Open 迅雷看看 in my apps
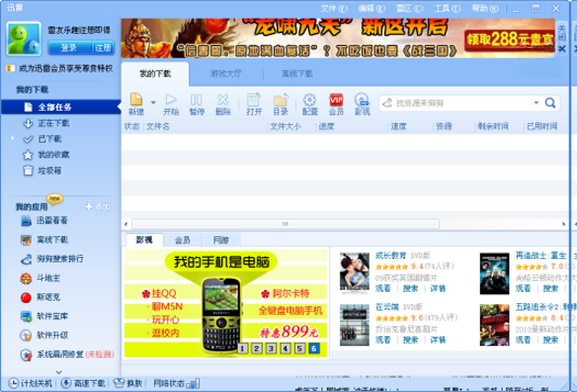 pyautogui.click(x=44, y=221)
